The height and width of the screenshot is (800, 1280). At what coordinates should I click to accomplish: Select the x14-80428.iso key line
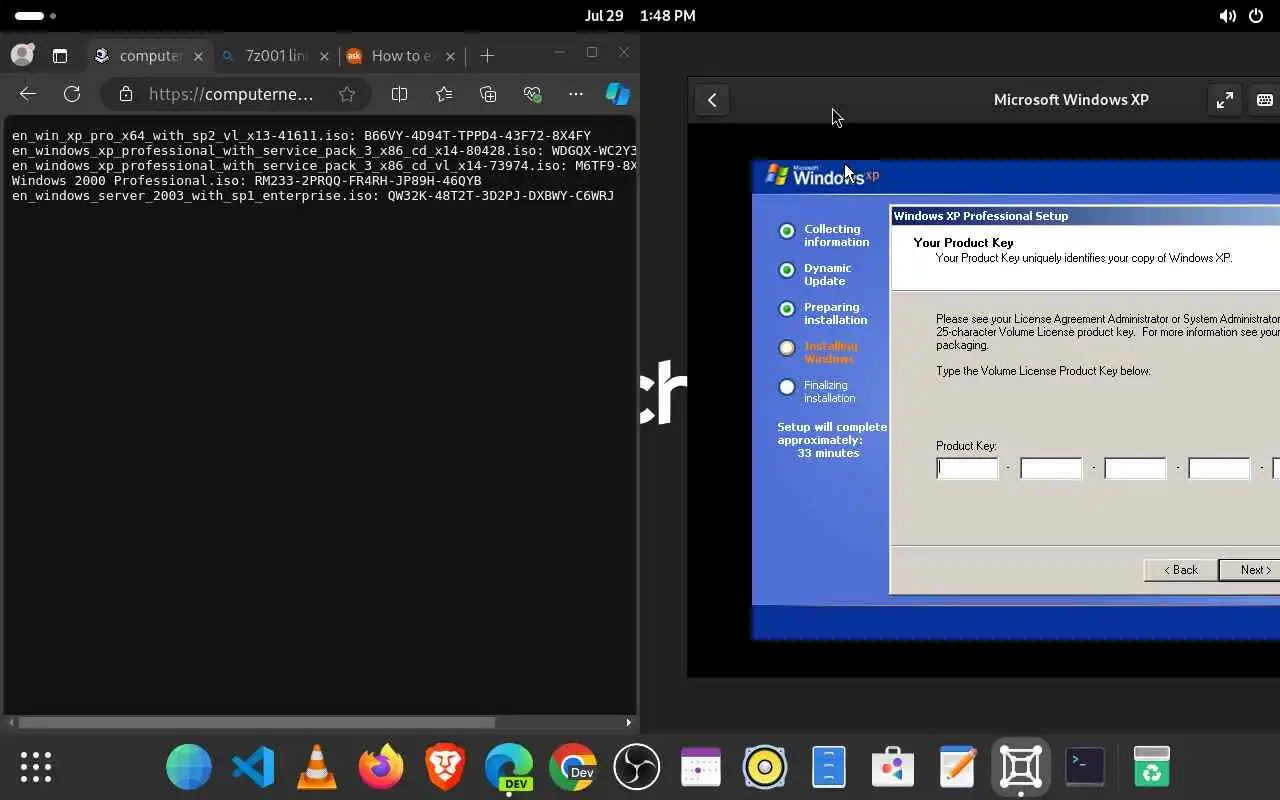(x=324, y=150)
